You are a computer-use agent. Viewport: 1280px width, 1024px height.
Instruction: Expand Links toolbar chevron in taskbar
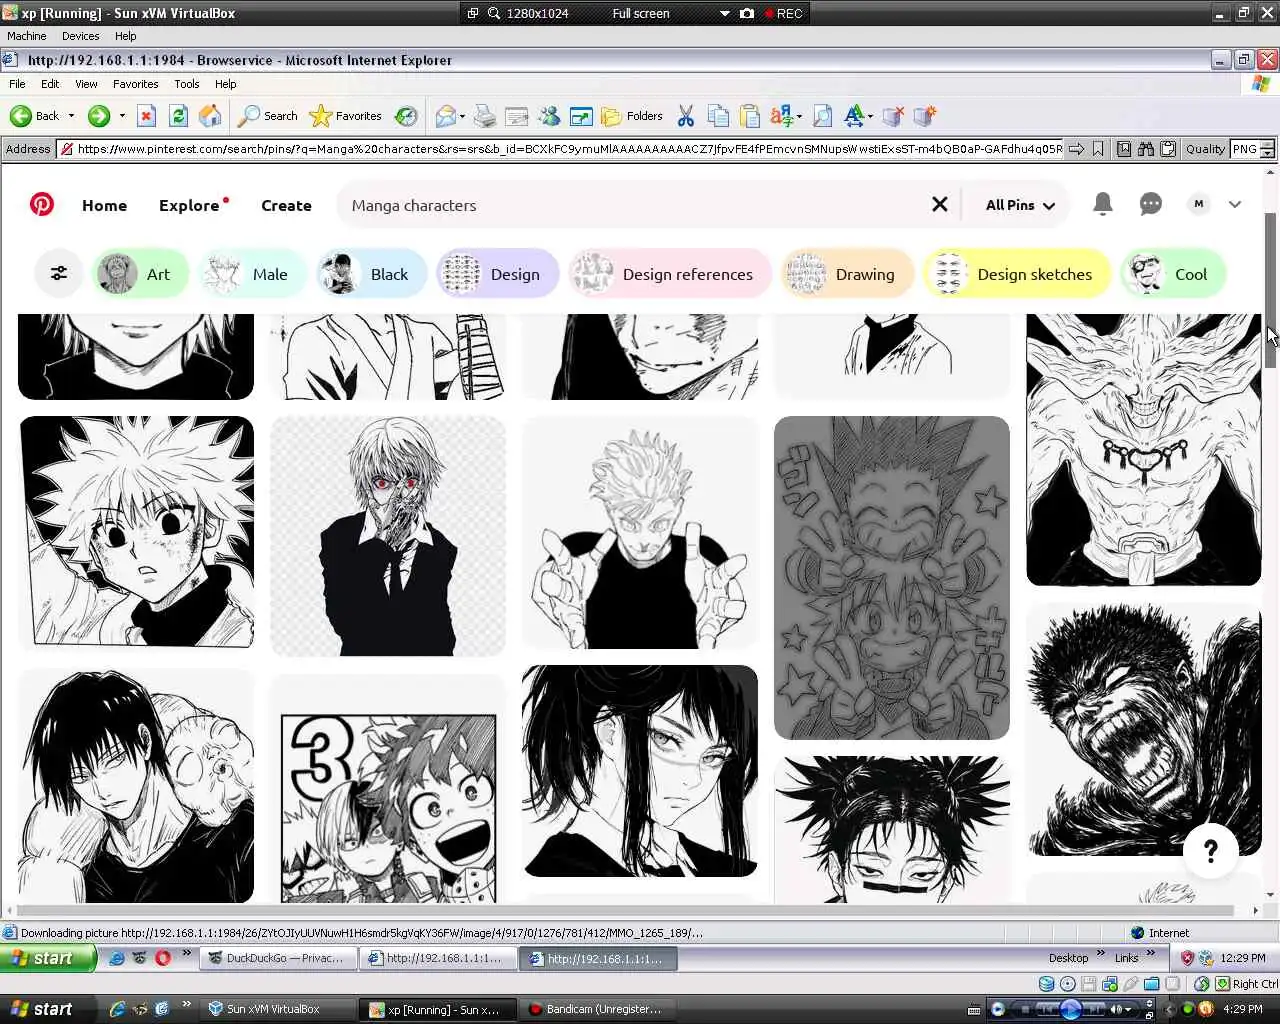pos(1151,954)
